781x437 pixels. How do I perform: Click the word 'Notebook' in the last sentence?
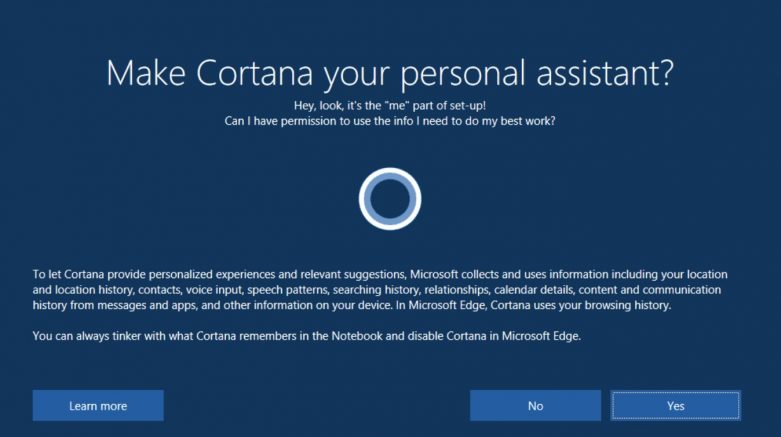pos(357,336)
